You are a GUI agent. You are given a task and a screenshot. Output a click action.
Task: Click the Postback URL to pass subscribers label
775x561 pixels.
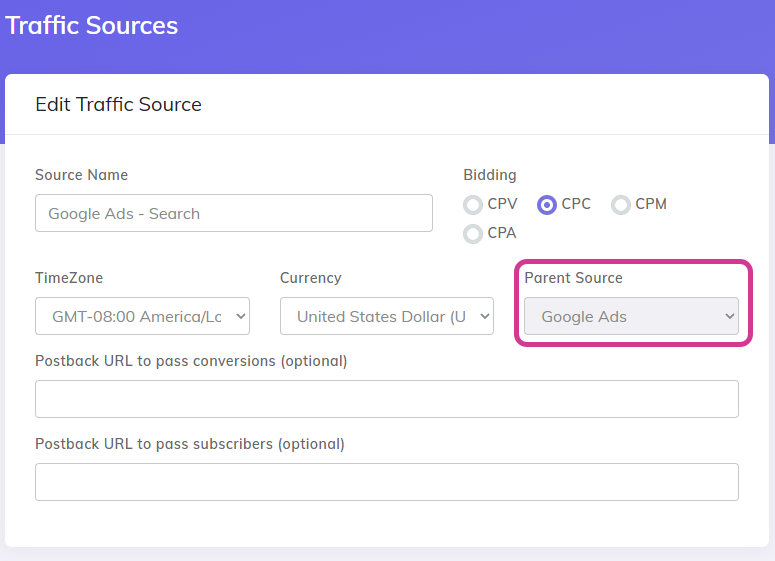(x=190, y=444)
